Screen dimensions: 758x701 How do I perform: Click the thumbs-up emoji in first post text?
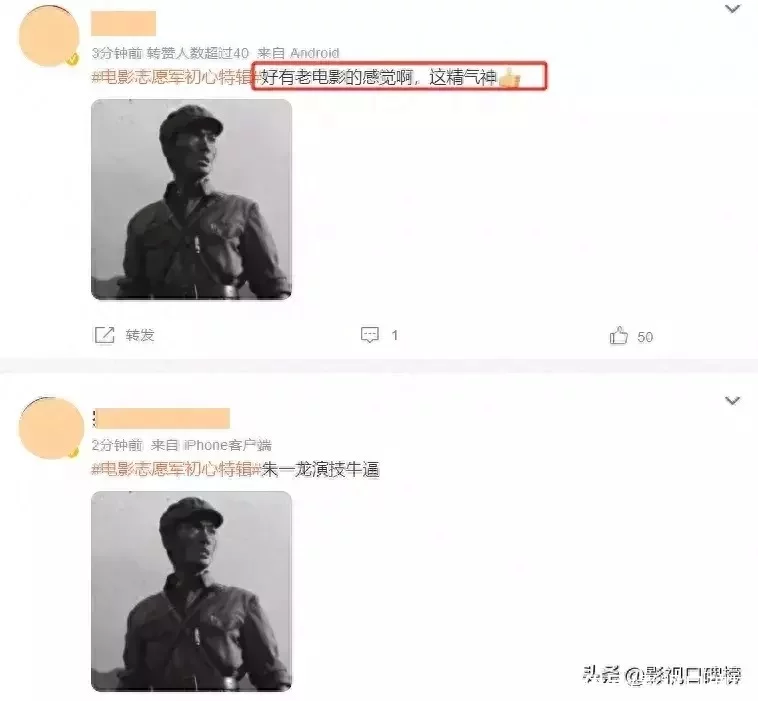(509, 78)
